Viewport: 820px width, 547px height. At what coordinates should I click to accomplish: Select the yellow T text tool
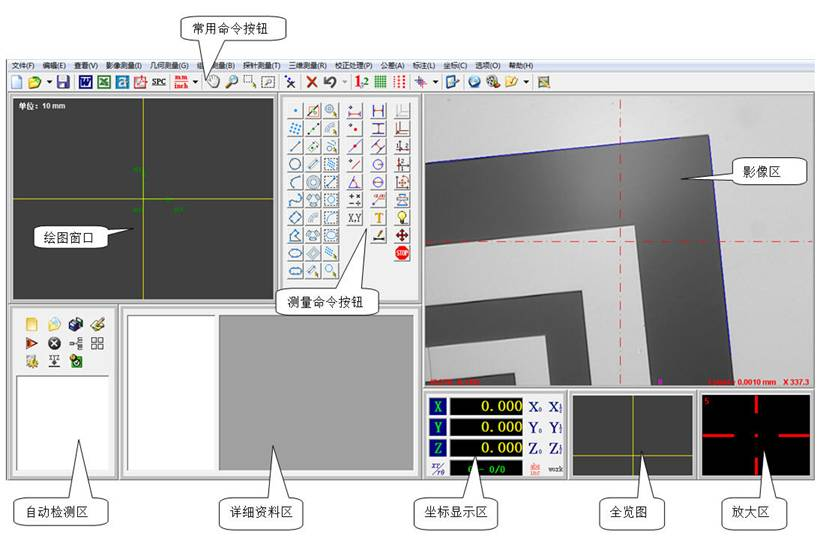coord(378,217)
